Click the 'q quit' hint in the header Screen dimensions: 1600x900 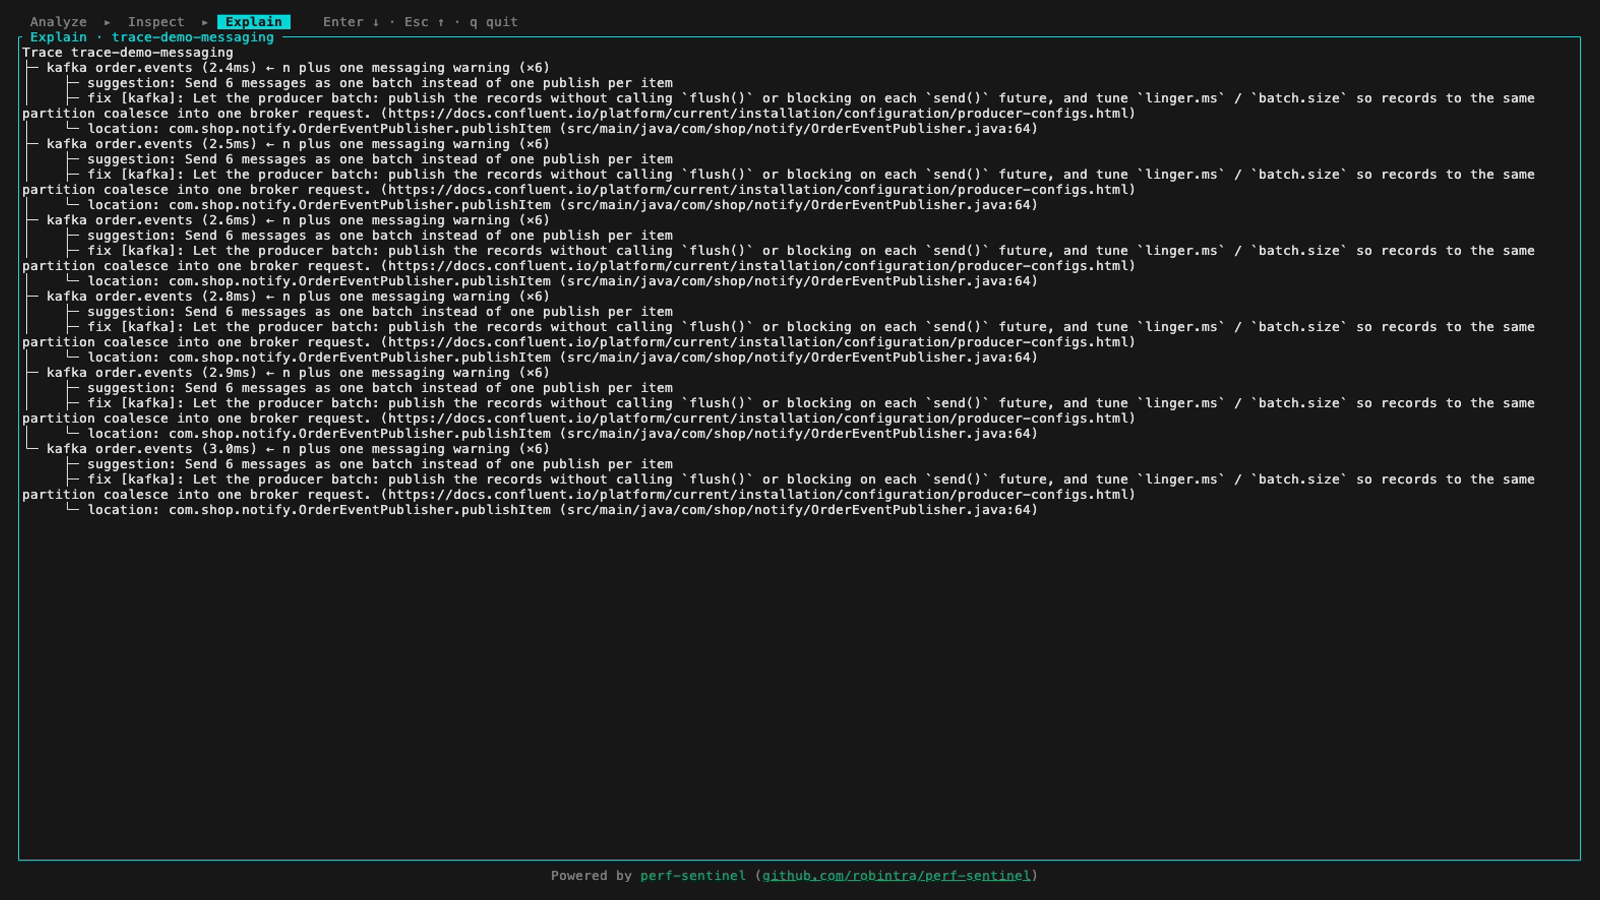click(494, 22)
